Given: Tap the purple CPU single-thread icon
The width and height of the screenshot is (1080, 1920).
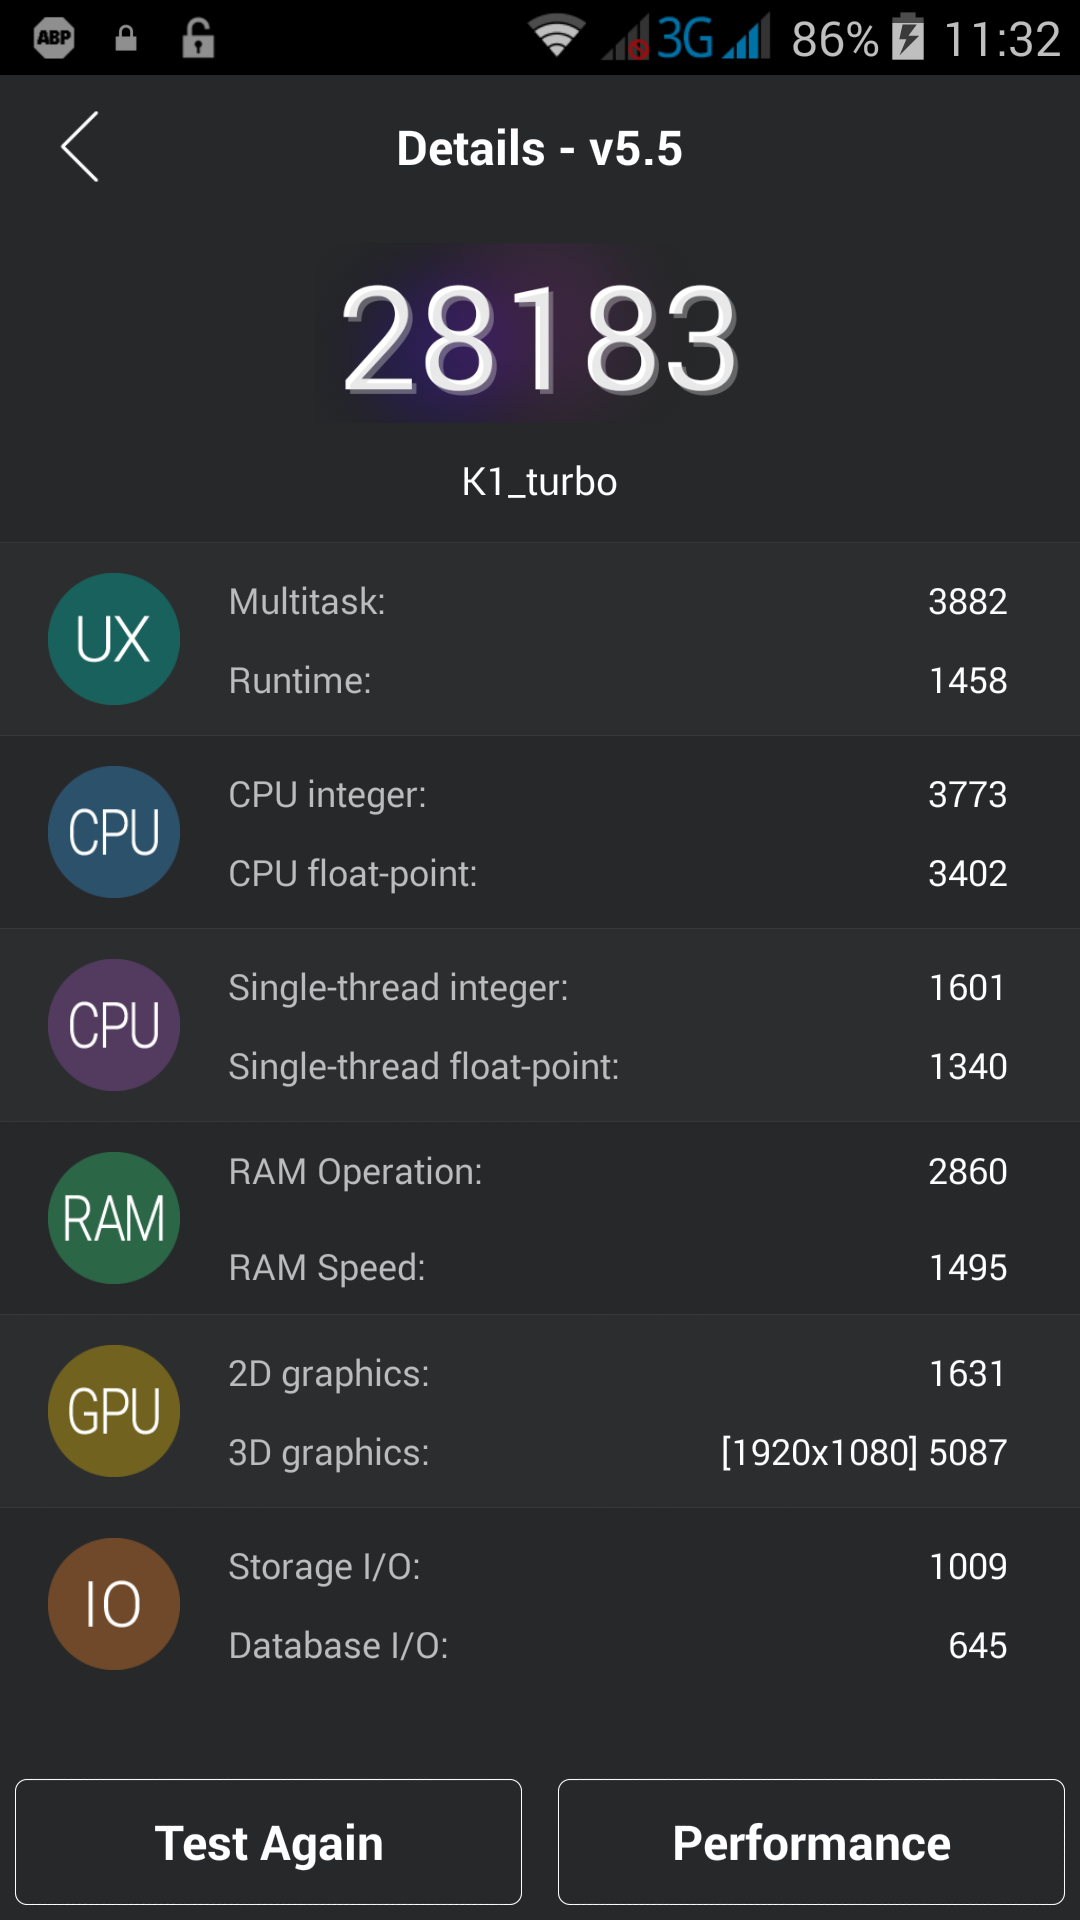Looking at the screenshot, I should (114, 1025).
